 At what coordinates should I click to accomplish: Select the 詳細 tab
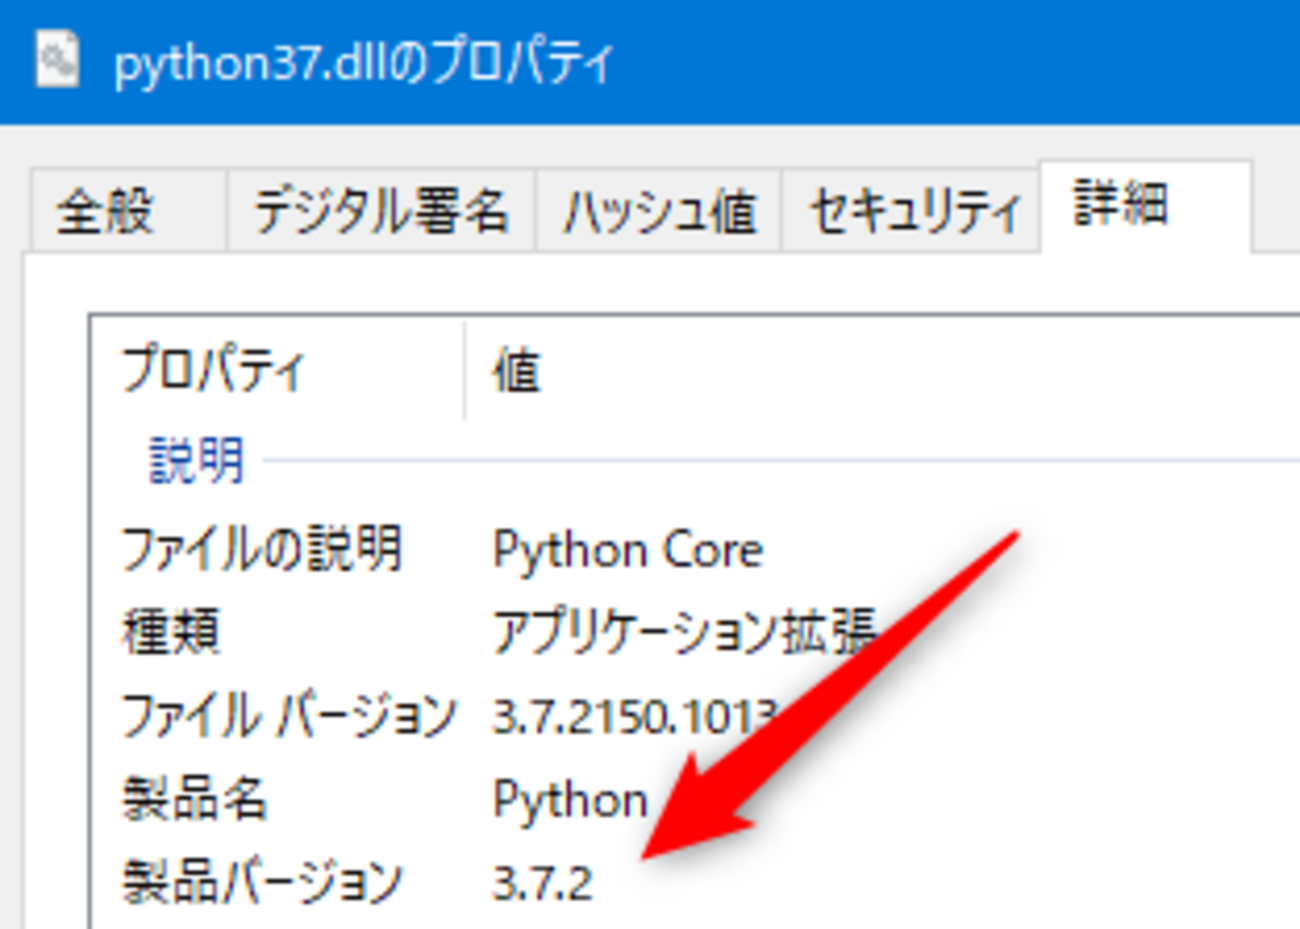pos(1146,206)
